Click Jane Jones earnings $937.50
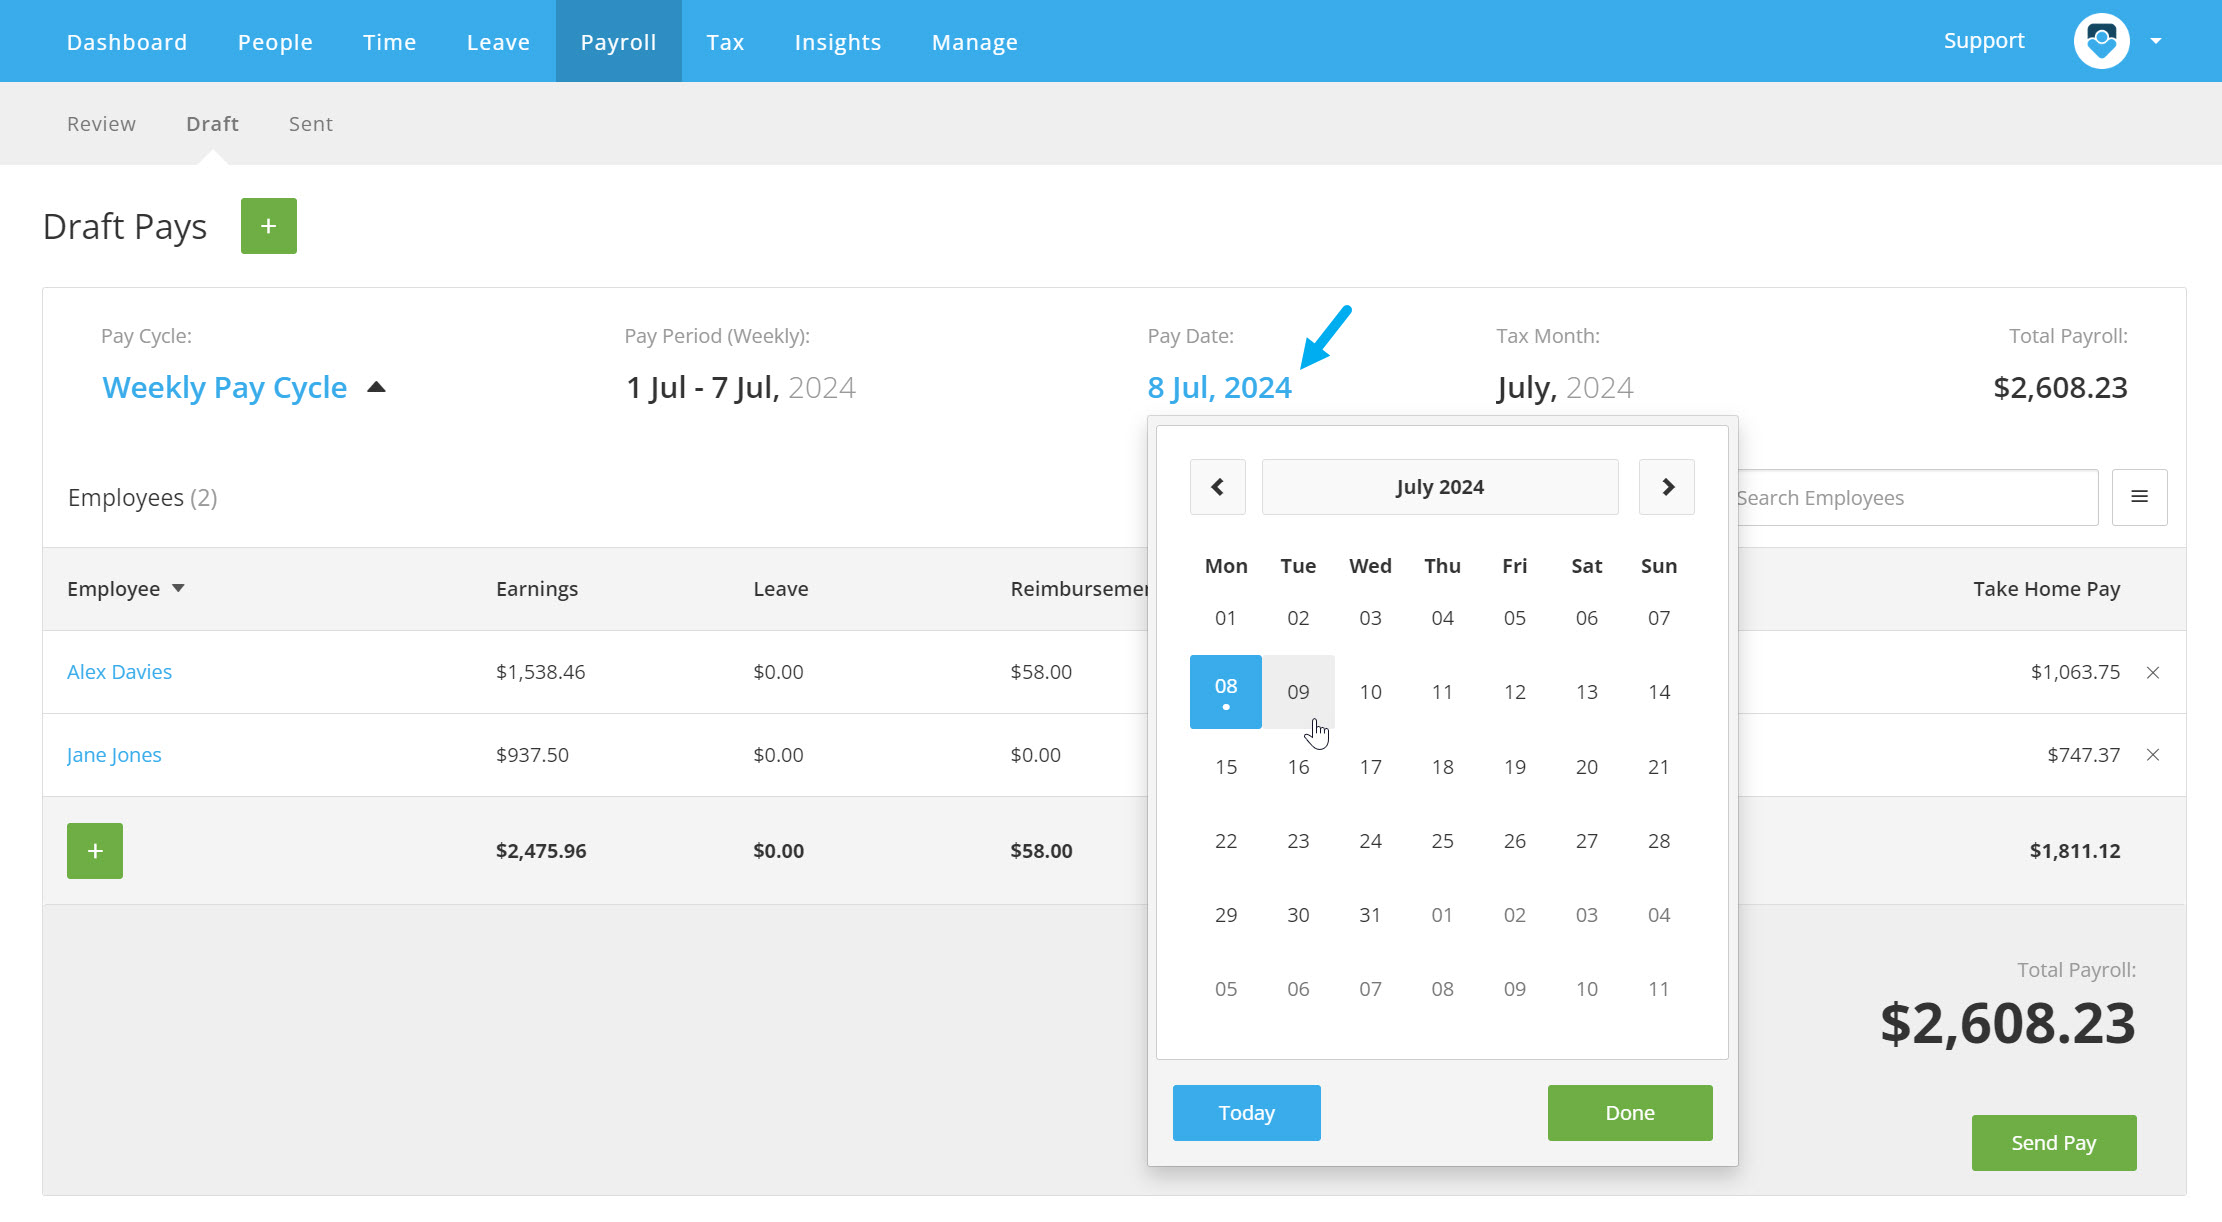Viewport: 2222px width, 1222px height. [532, 755]
